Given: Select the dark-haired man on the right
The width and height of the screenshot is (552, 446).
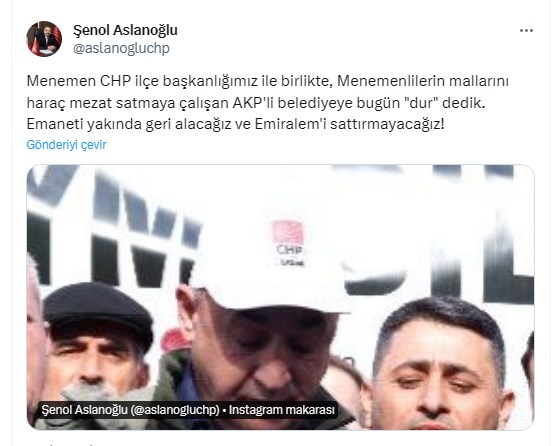Looking at the screenshot, I should point(443,366).
